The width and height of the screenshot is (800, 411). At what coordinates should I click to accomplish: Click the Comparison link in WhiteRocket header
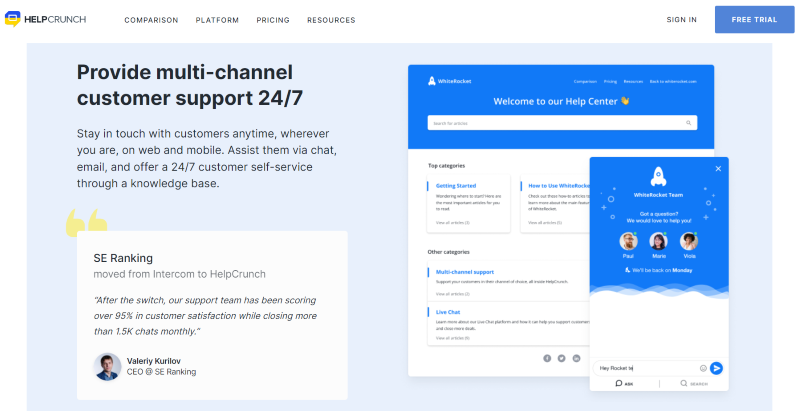[585, 82]
